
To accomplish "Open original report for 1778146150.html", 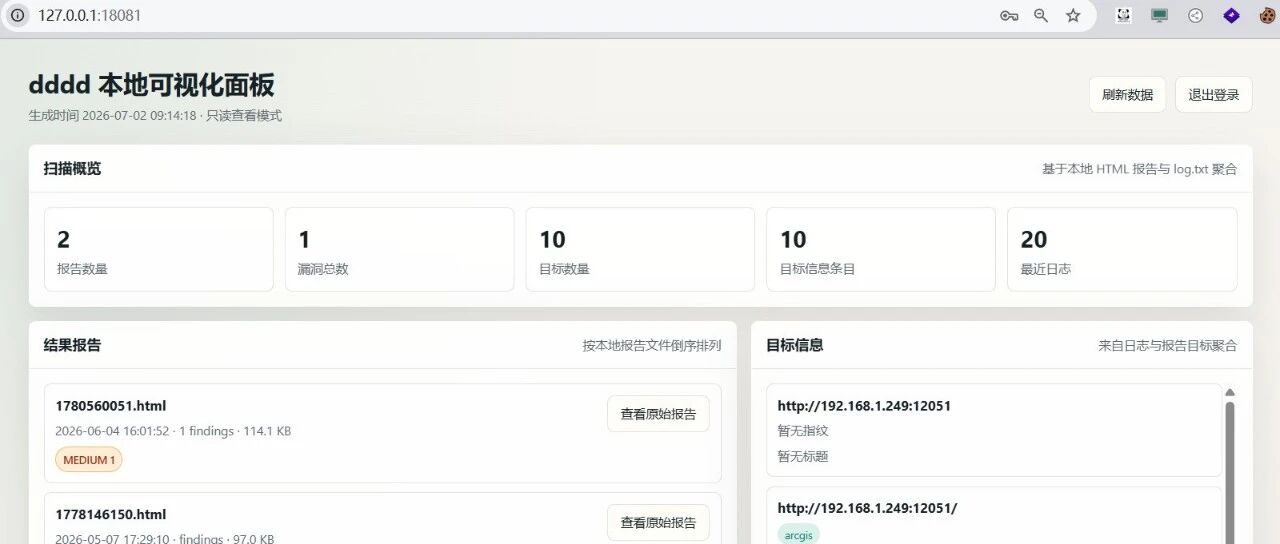I will (x=658, y=522).
